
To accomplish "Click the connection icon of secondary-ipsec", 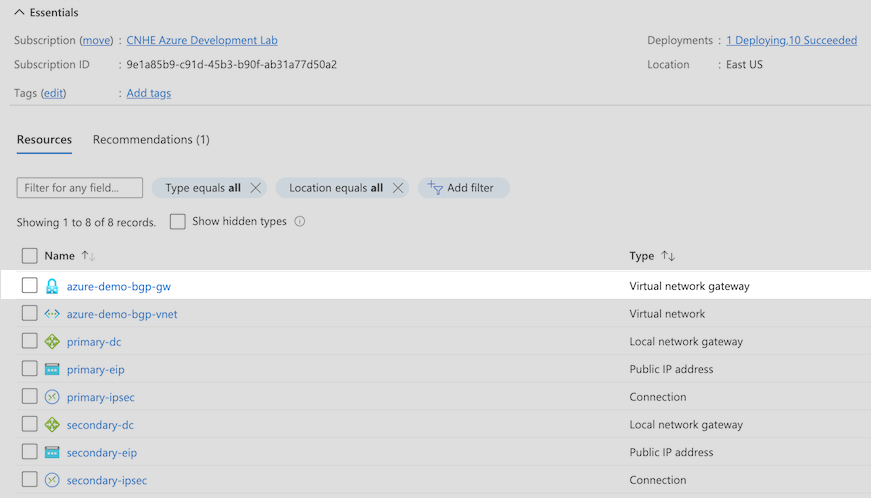I will click(52, 480).
